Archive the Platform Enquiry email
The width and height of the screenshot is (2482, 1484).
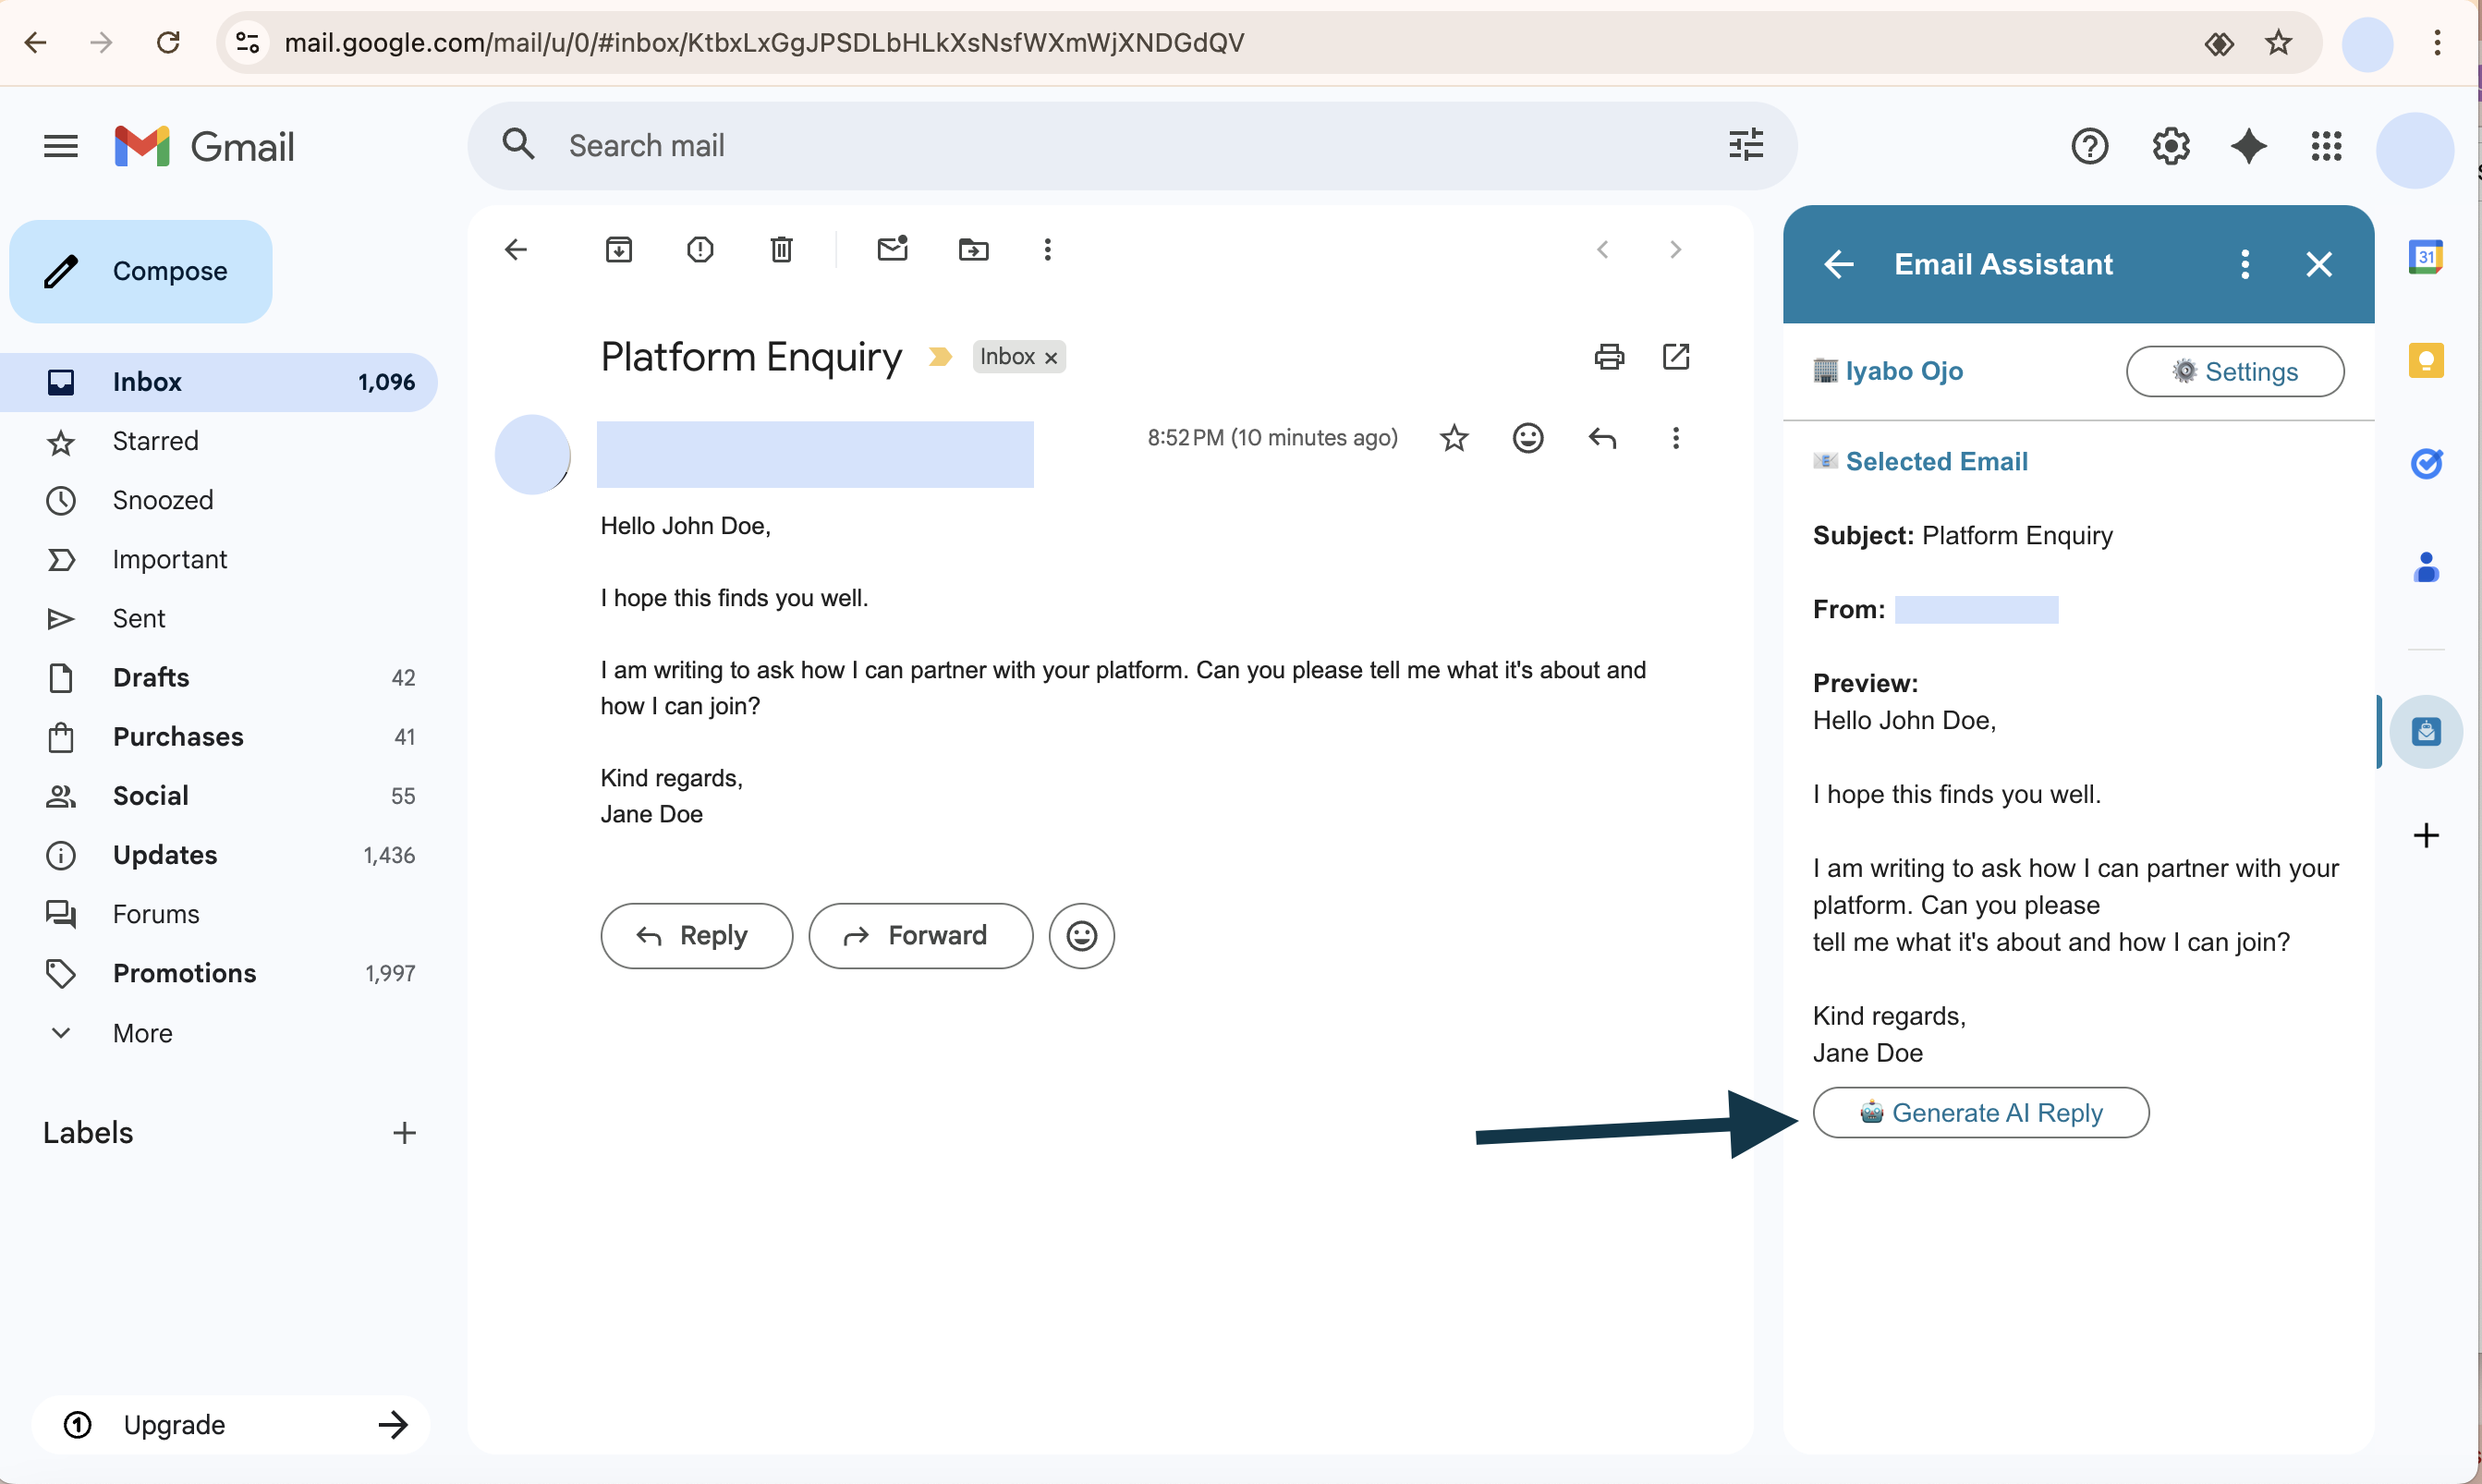[619, 249]
